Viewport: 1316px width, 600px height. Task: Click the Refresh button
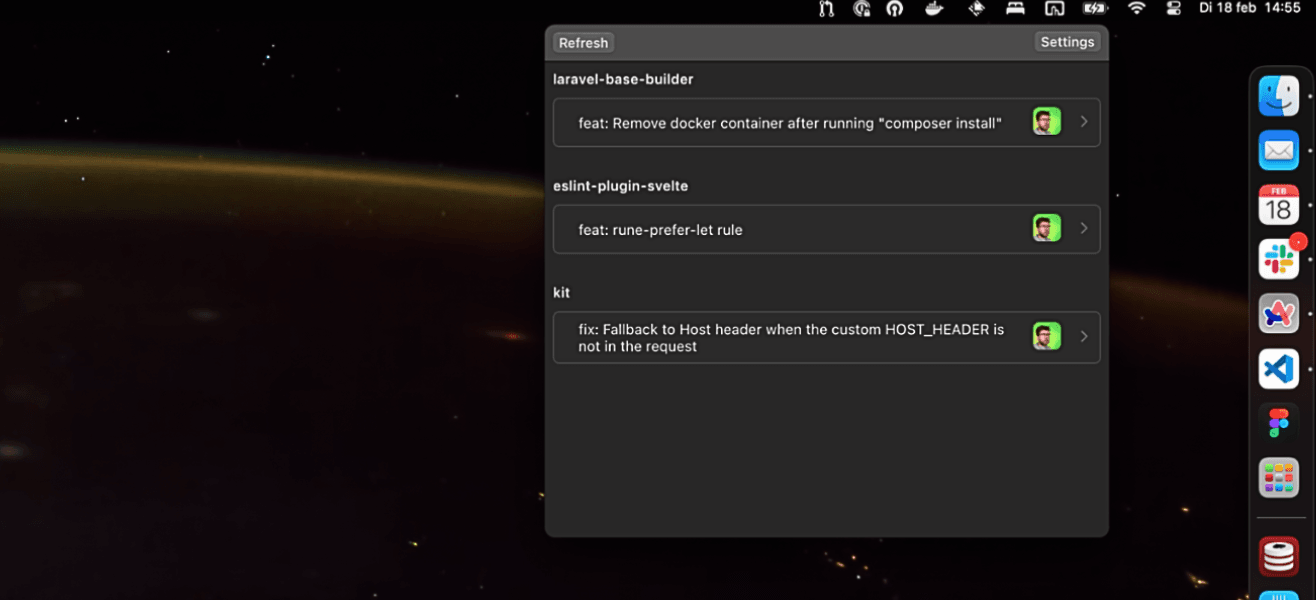coord(583,42)
